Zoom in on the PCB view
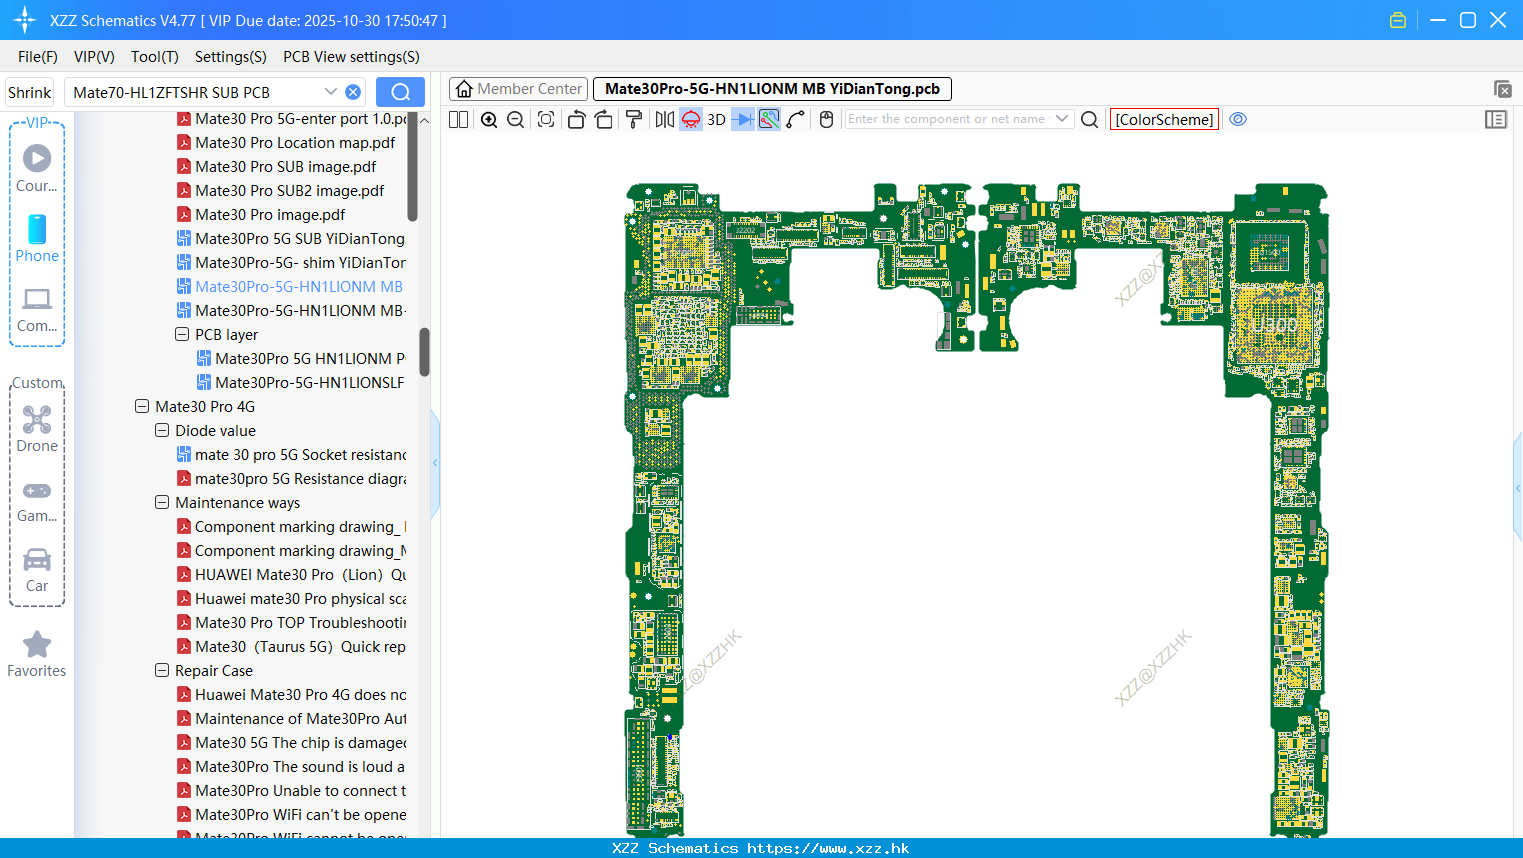The height and width of the screenshot is (858, 1523). (489, 119)
